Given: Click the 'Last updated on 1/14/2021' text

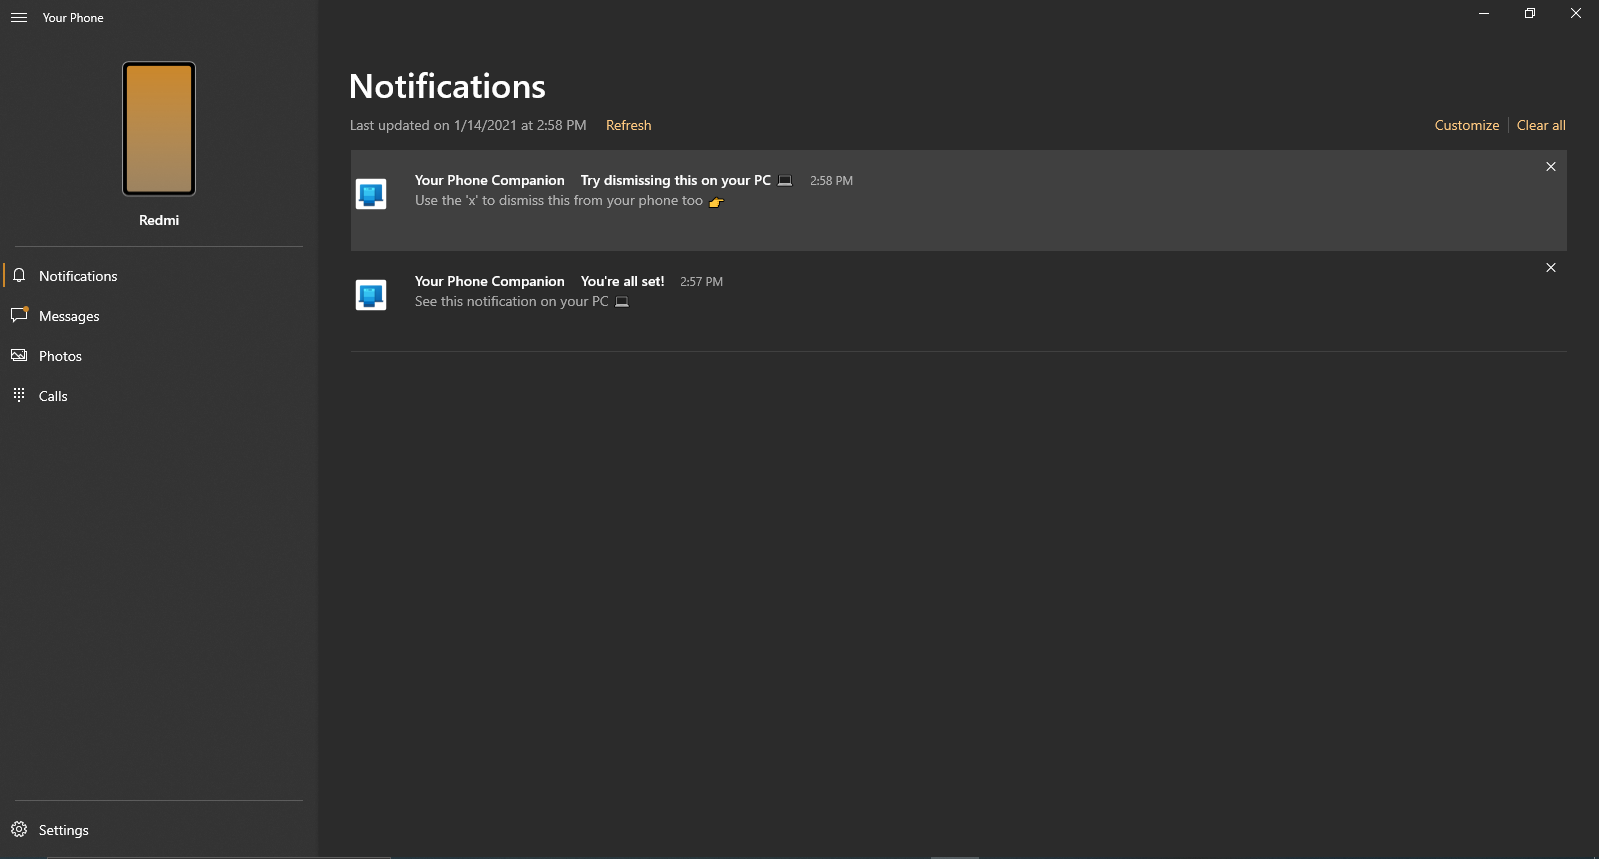Looking at the screenshot, I should [468, 125].
